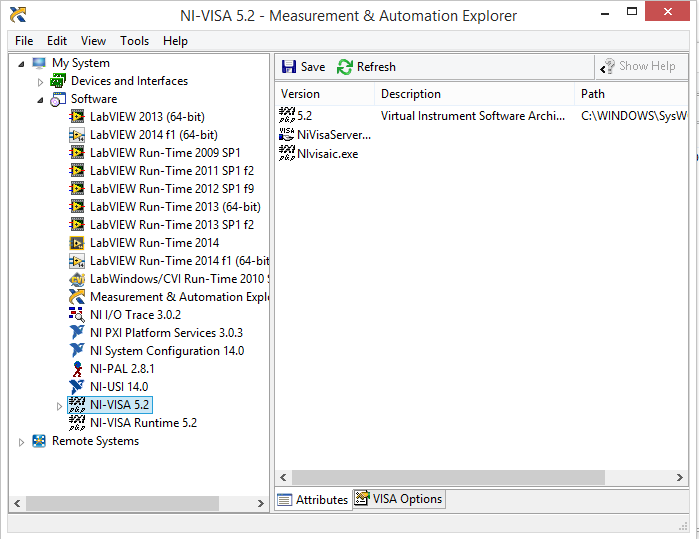
Task: Select the NI I/O Trace 3.0.2 label
Action: 136,315
